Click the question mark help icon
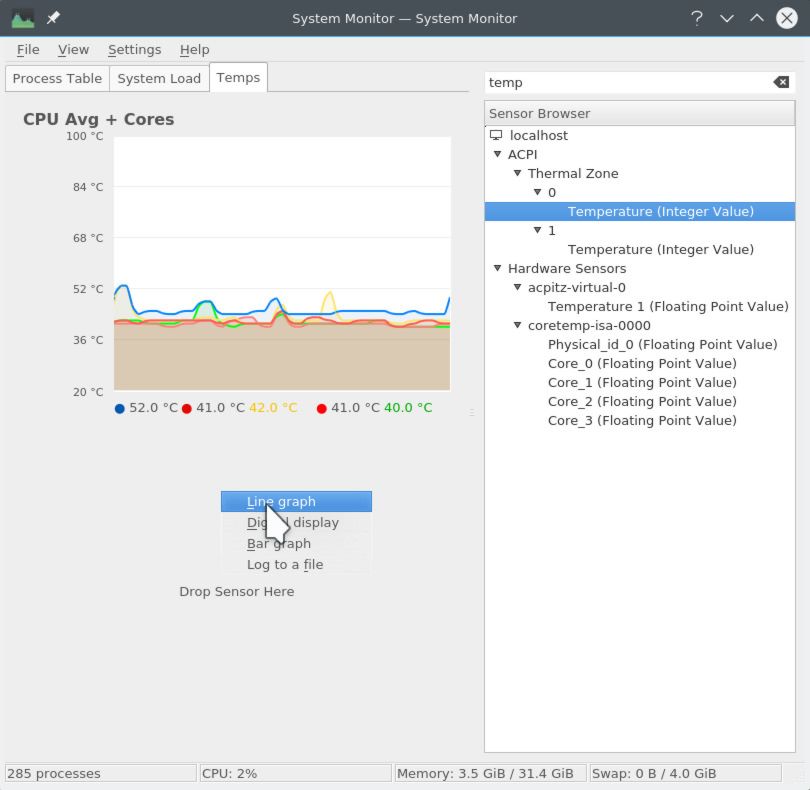The width and height of the screenshot is (810, 790). click(x=697, y=19)
